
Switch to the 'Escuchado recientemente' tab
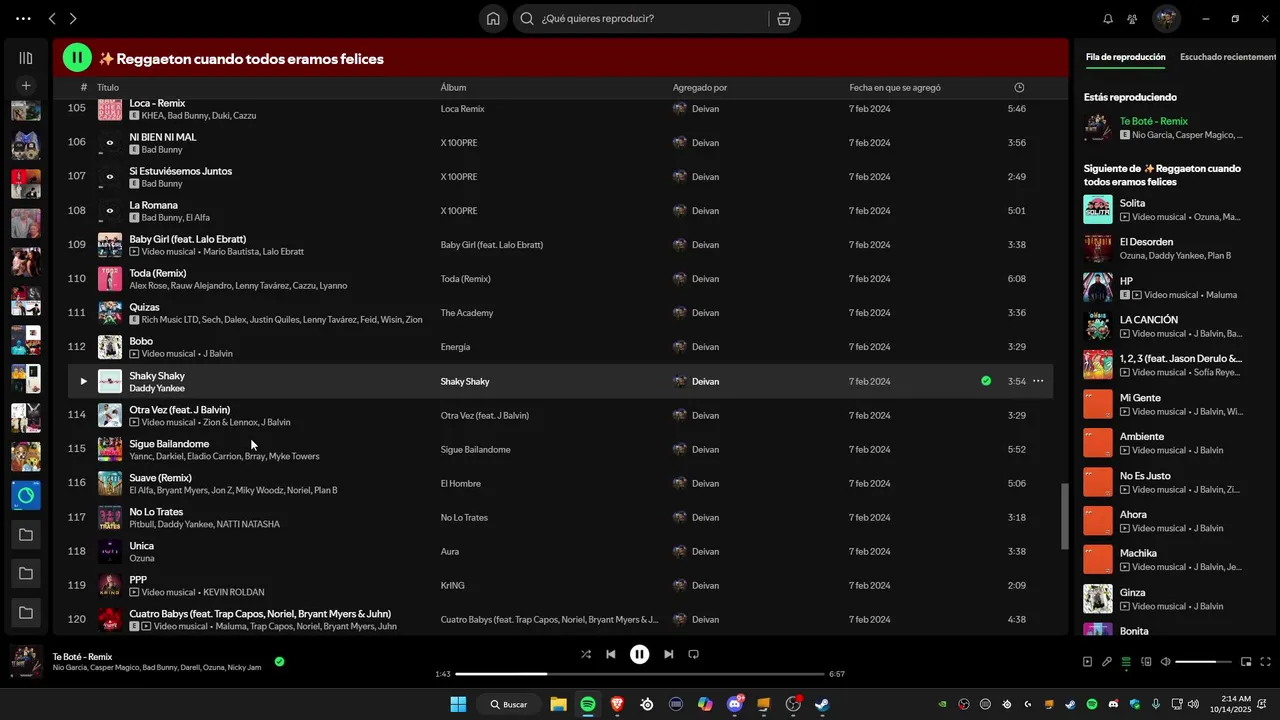(x=1229, y=57)
